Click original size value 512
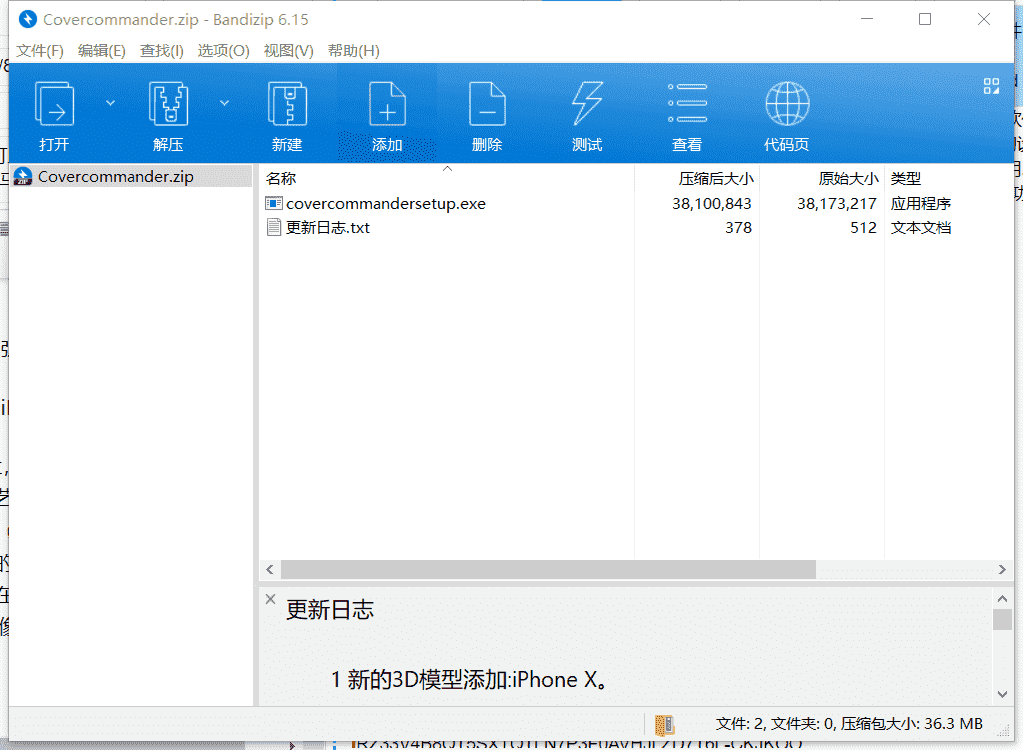The height and width of the screenshot is (750, 1023). pyautogui.click(x=863, y=228)
